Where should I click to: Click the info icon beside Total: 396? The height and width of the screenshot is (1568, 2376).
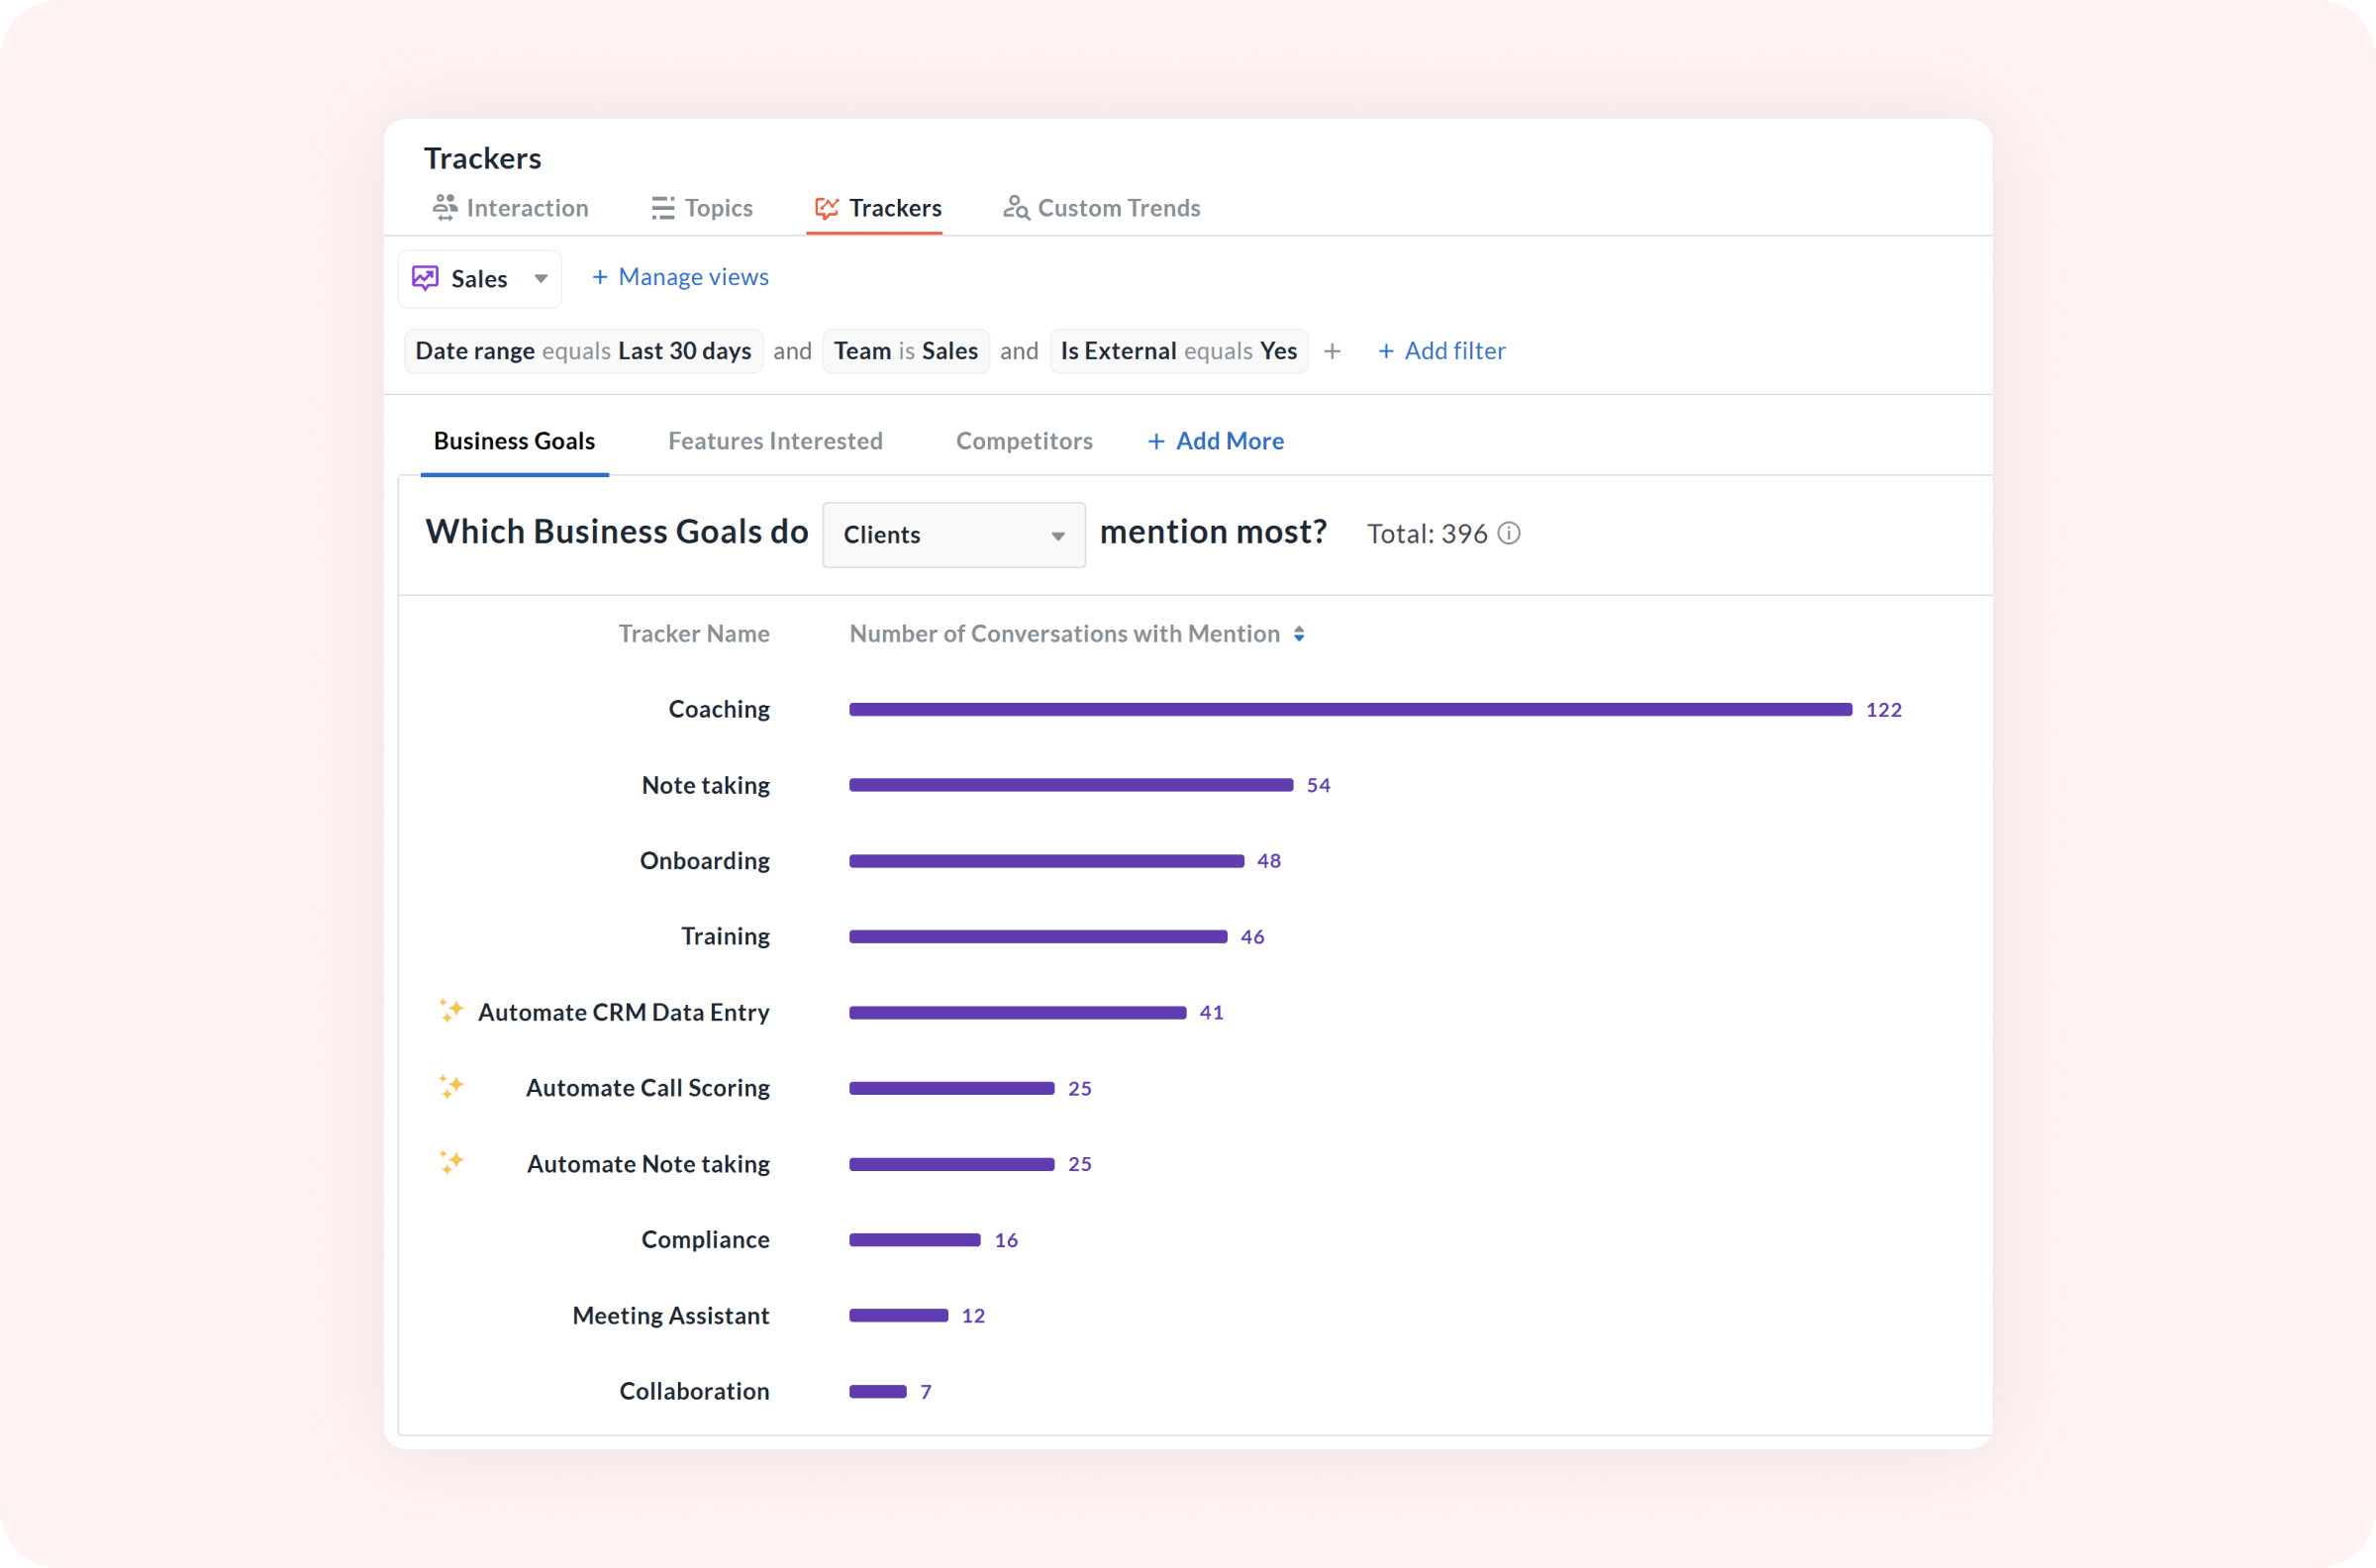tap(1509, 534)
